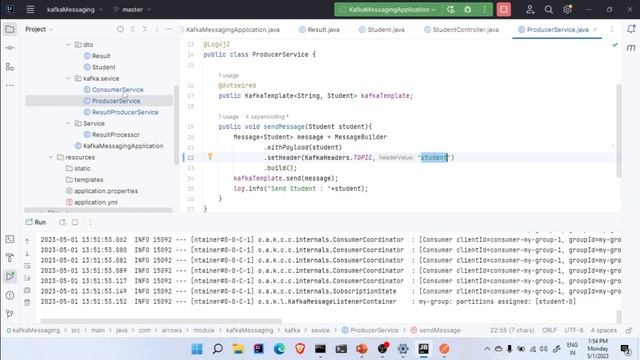Image resolution: width=640 pixels, height=360 pixels.
Task: Open Run panel more options
Action: pyautogui.click(x=90, y=222)
